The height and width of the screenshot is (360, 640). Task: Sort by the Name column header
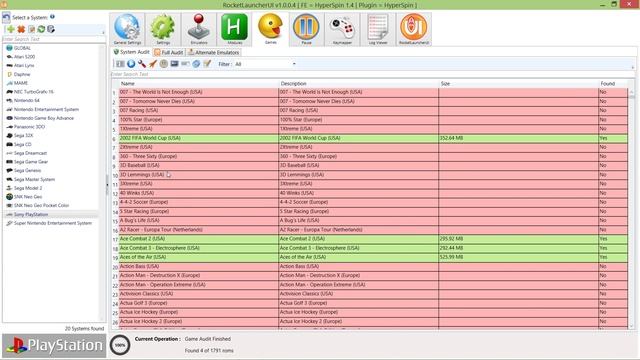[x=199, y=83]
